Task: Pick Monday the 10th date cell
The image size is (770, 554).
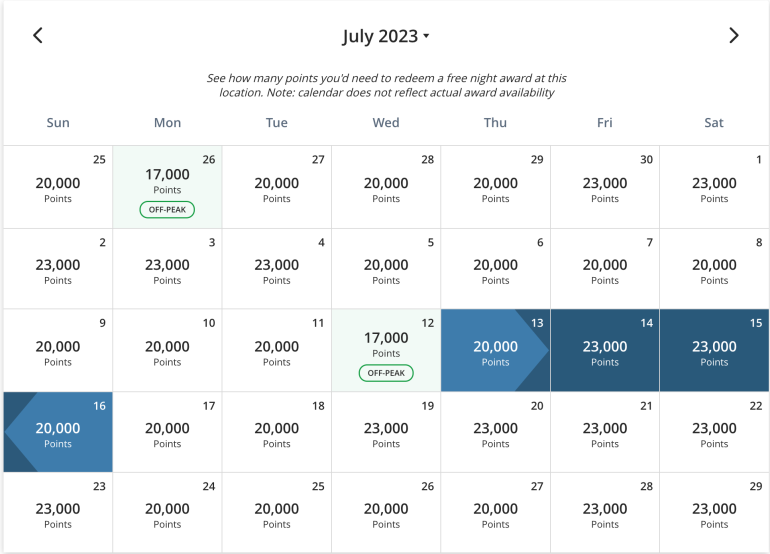Action: point(167,350)
